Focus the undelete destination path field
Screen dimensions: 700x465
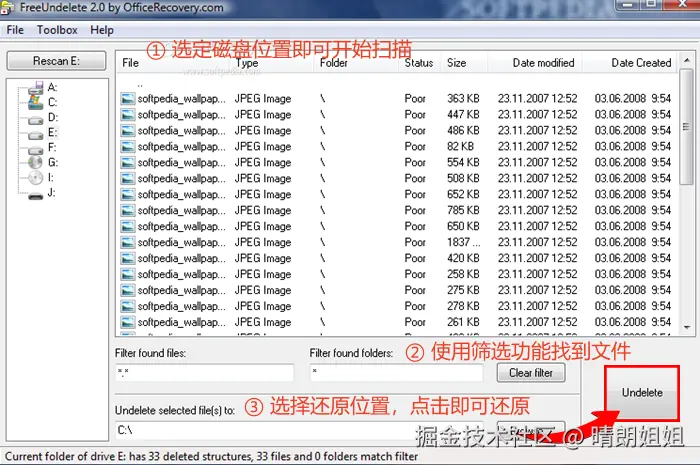click(299, 430)
